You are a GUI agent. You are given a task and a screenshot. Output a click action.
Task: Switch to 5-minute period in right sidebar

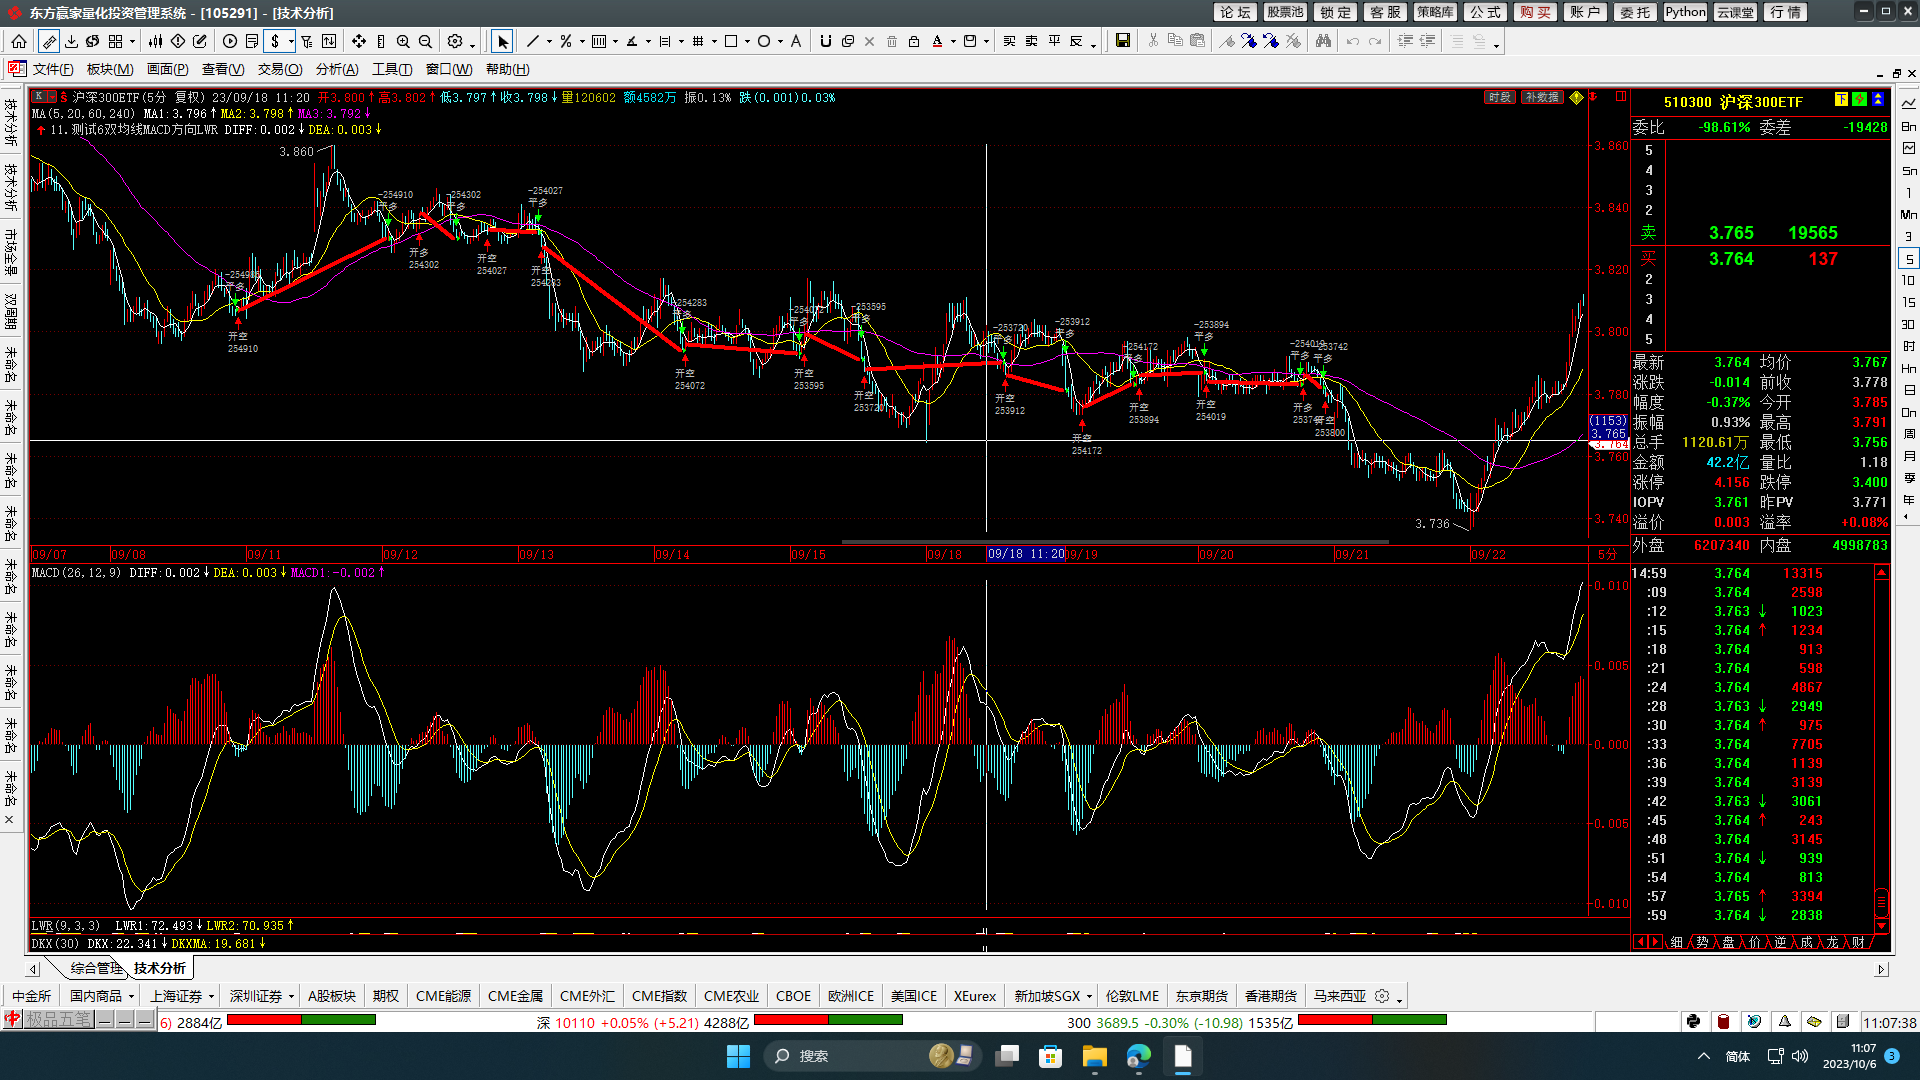1908,259
